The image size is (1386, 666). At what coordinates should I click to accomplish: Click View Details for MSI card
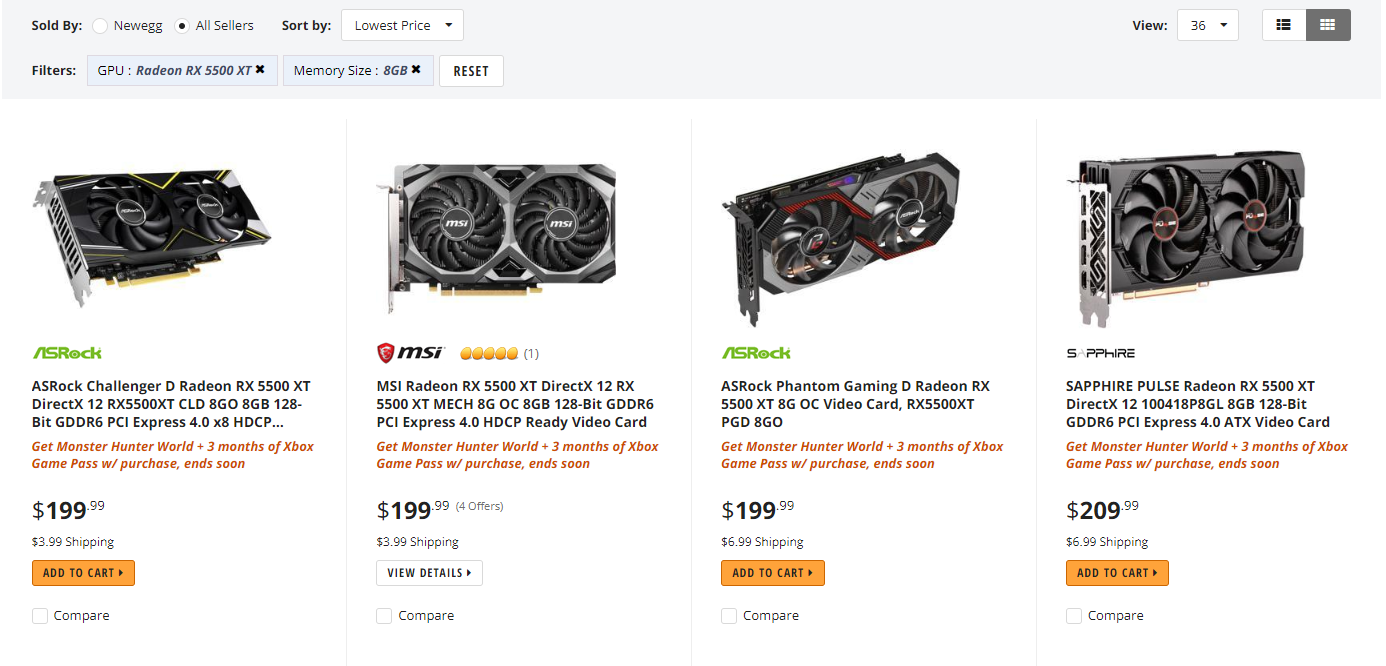coord(430,573)
